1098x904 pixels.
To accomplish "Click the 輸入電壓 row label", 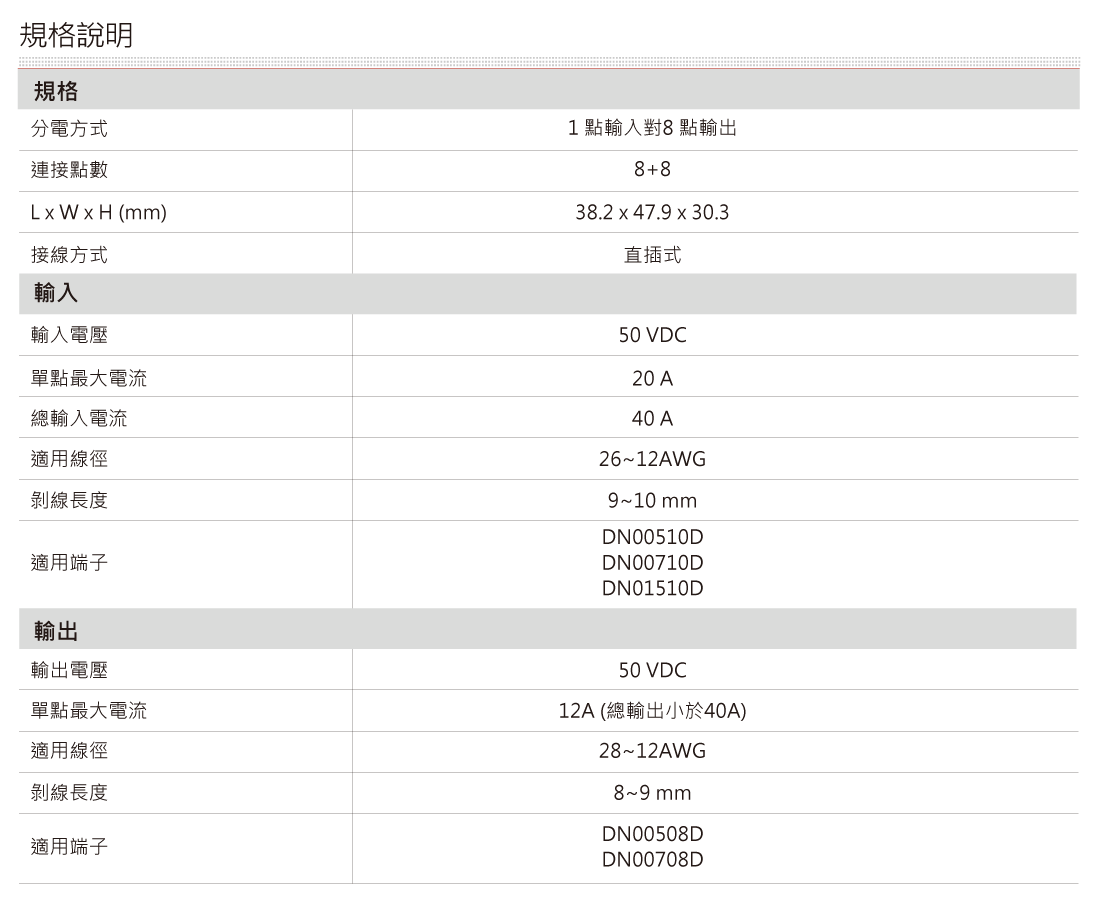I will [x=69, y=335].
